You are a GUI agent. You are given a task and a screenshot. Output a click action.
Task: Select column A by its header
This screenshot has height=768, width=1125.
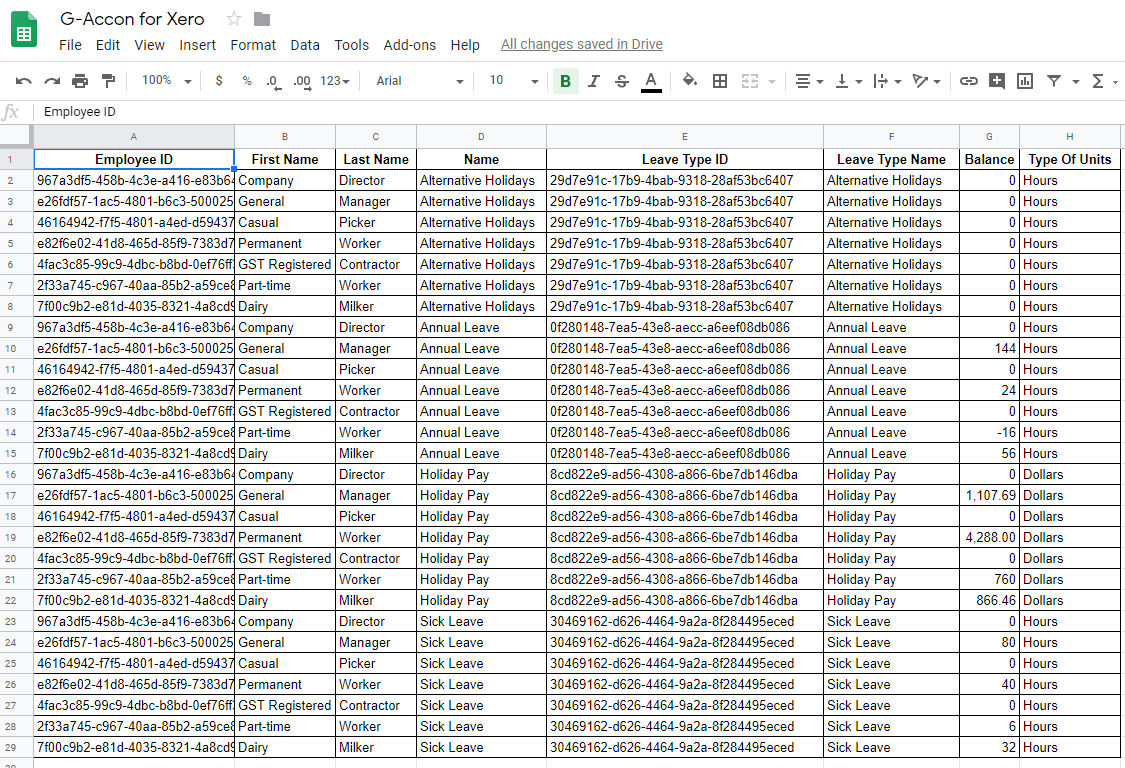click(x=134, y=136)
